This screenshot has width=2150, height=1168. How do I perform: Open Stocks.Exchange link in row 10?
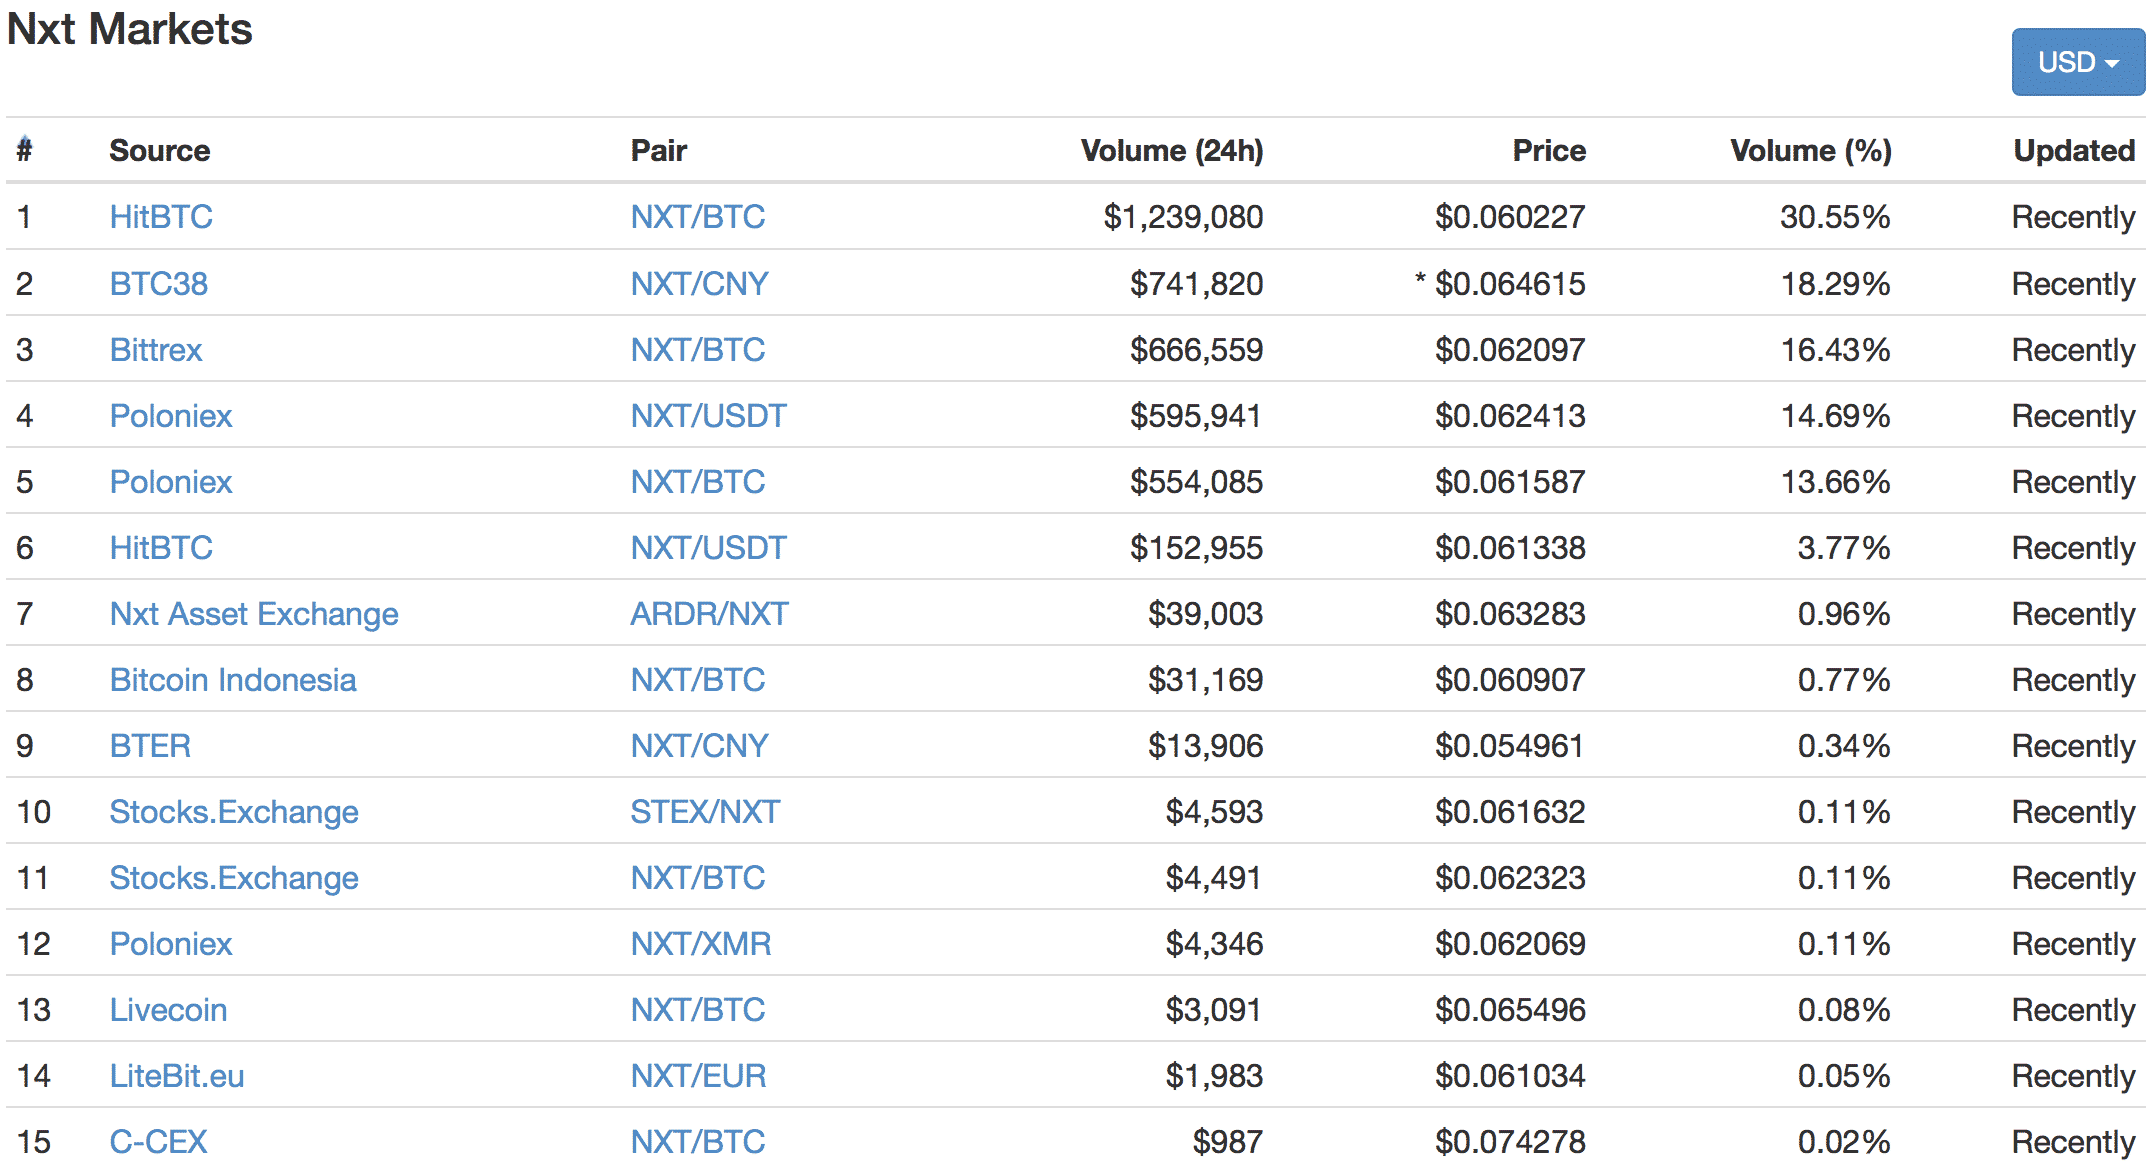(x=234, y=812)
